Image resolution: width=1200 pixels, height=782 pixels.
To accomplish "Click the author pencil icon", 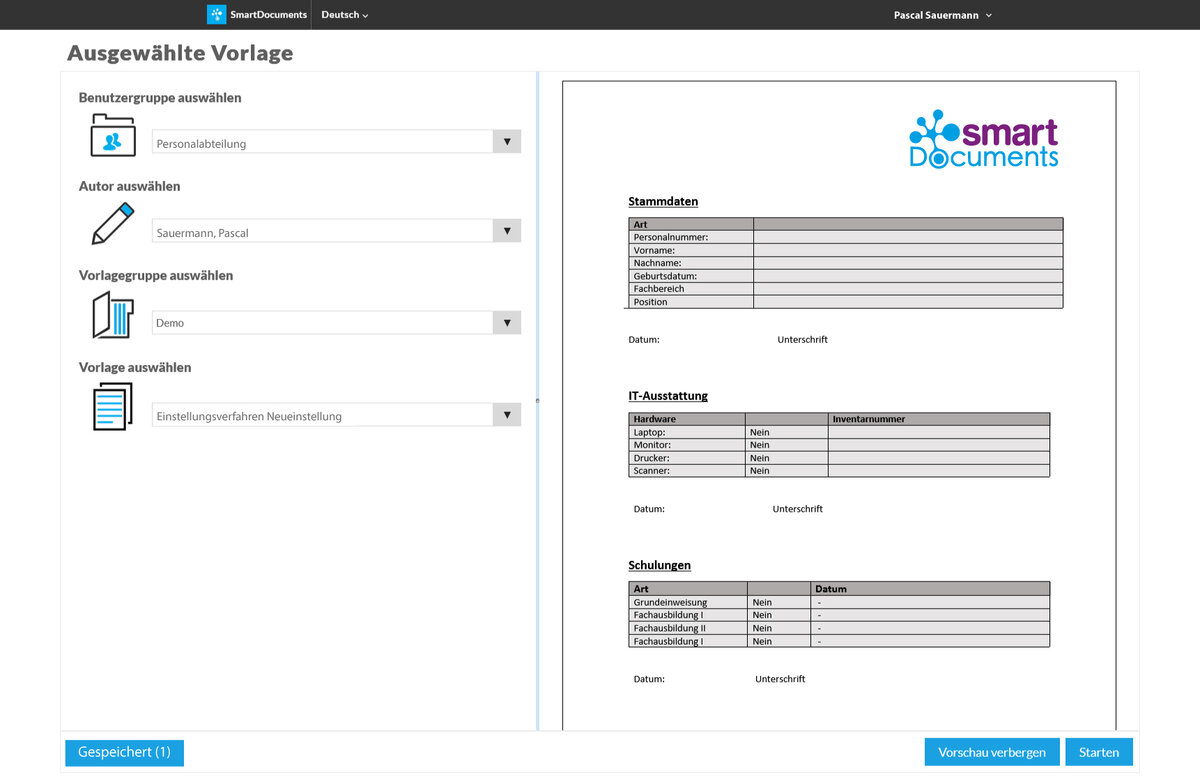I will pos(113,224).
